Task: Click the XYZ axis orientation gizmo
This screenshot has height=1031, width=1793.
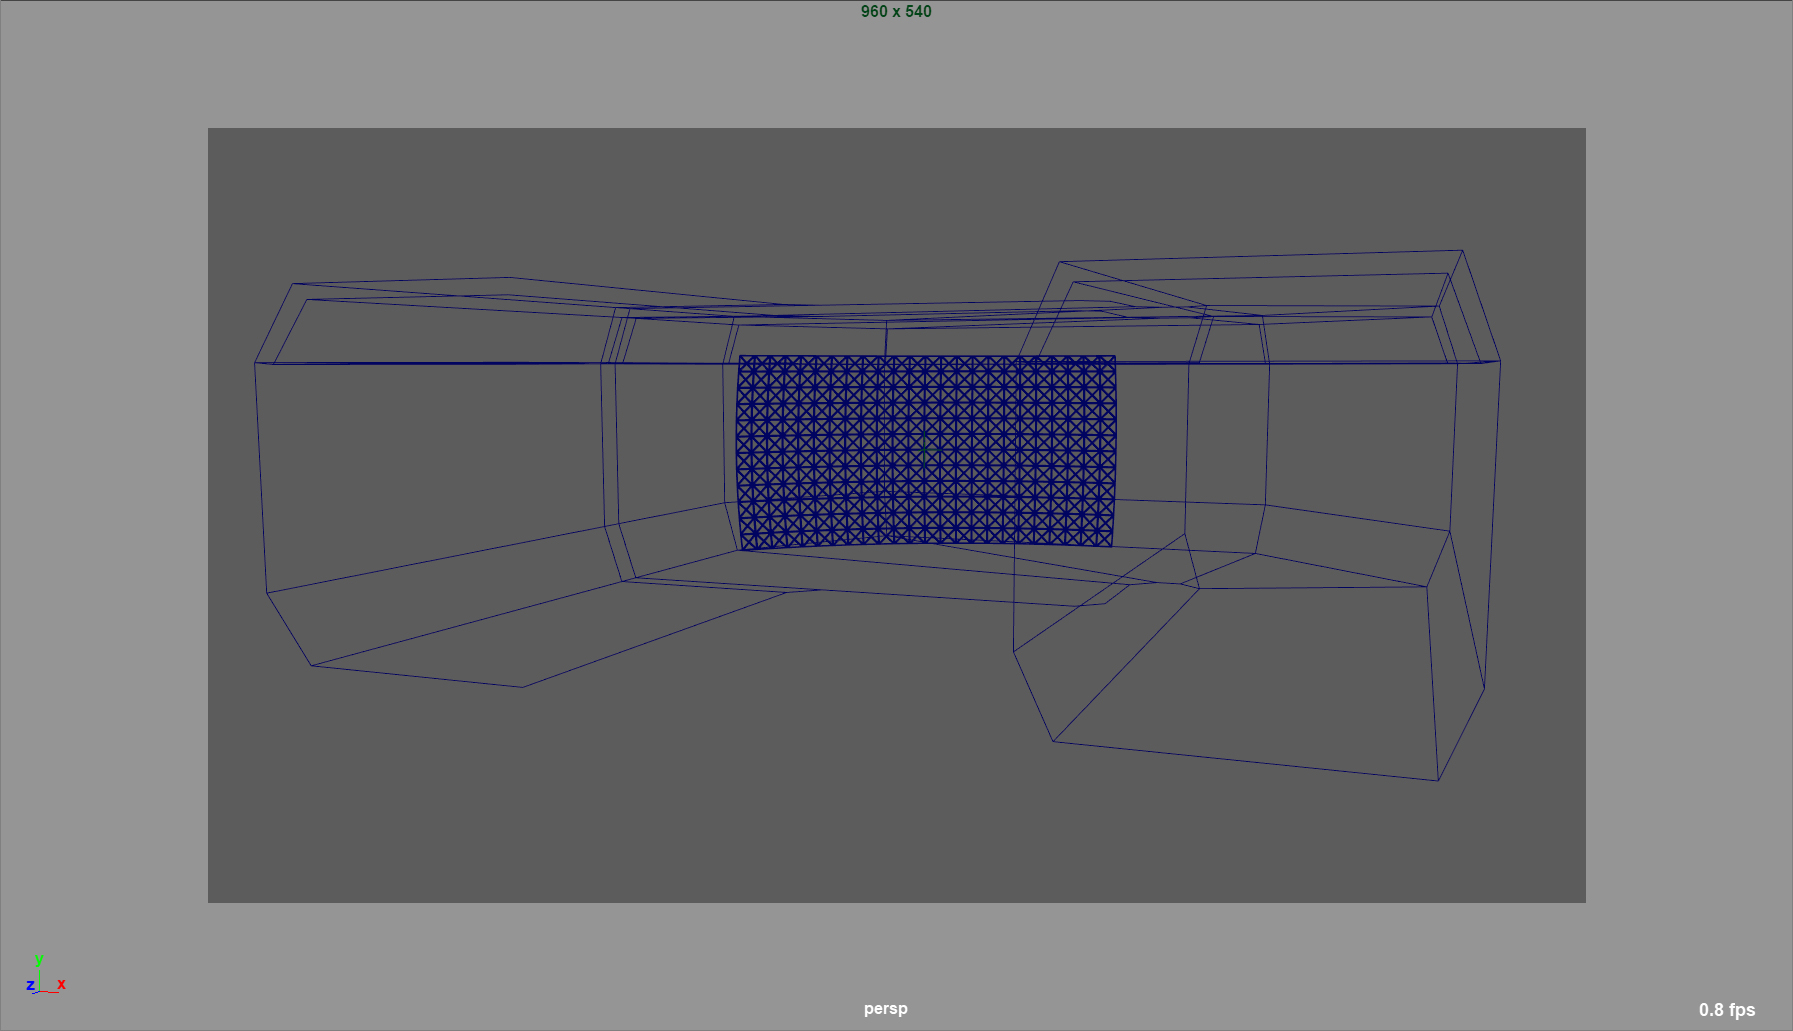Action: 45,975
